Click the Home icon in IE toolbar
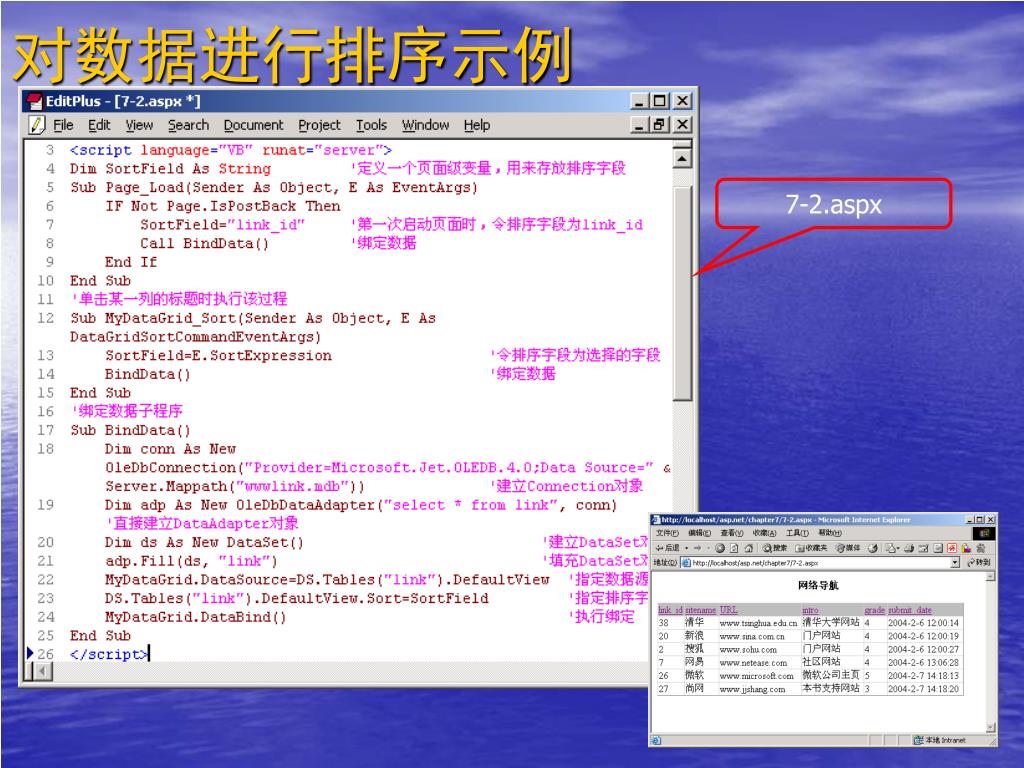This screenshot has height=768, width=1024. click(748, 548)
